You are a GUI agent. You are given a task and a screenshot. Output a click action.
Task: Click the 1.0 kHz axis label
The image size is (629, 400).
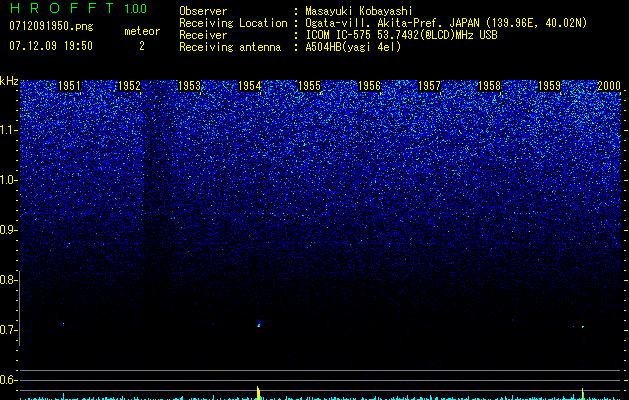9,180
